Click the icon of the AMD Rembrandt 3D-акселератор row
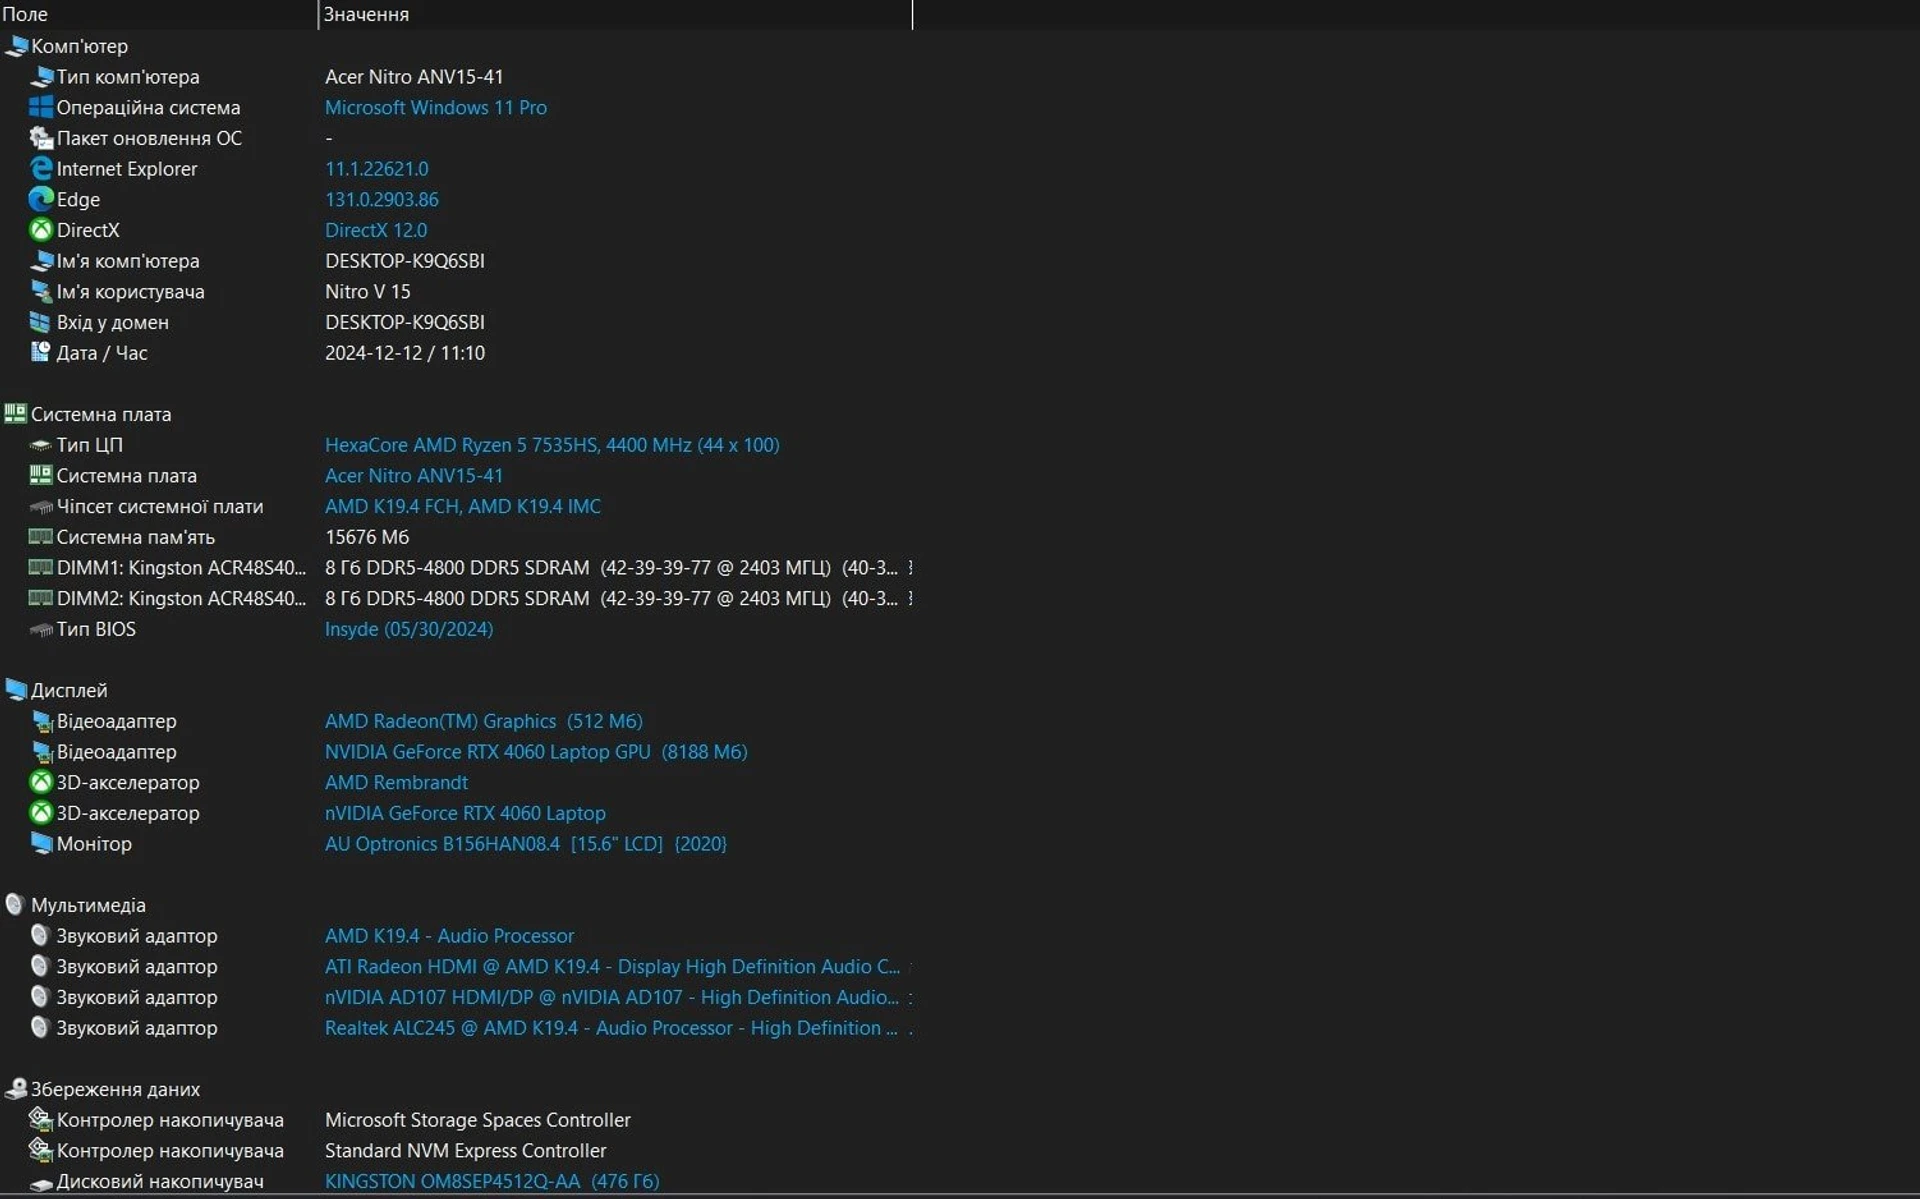Viewport: 1920px width, 1199px height. click(x=41, y=782)
